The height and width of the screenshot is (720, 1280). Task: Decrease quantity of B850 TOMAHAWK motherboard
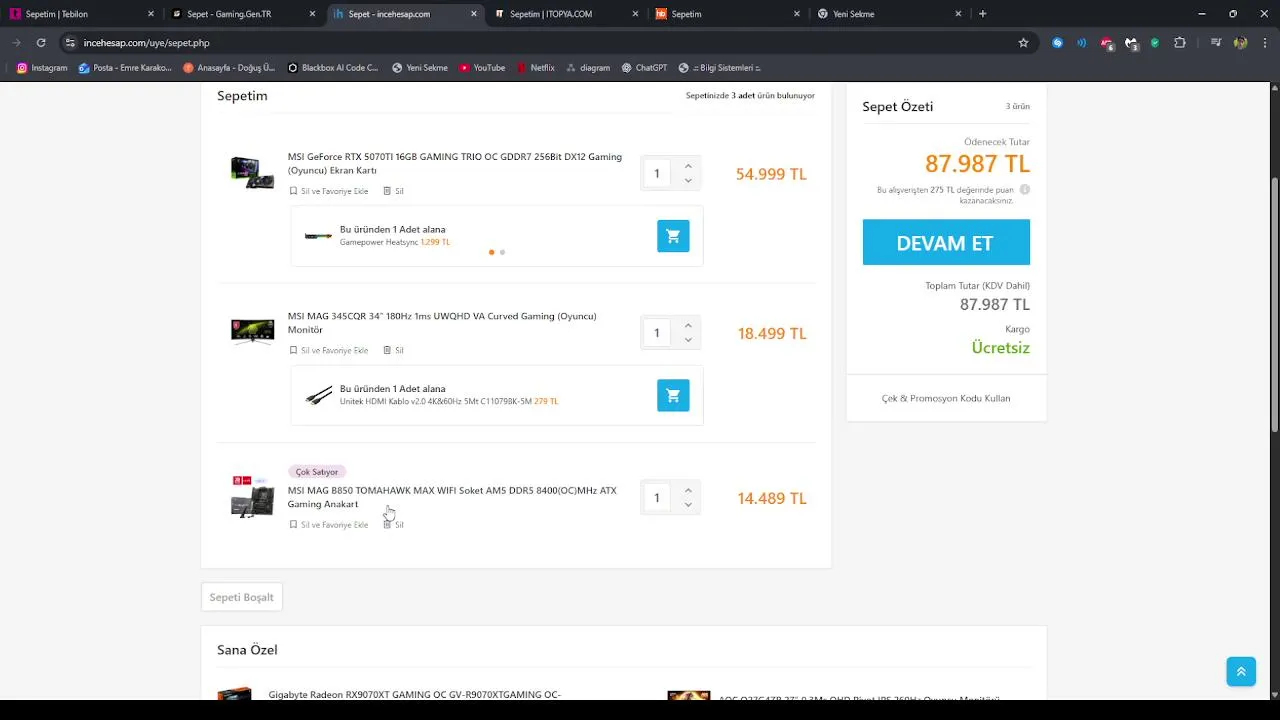pyautogui.click(x=688, y=505)
